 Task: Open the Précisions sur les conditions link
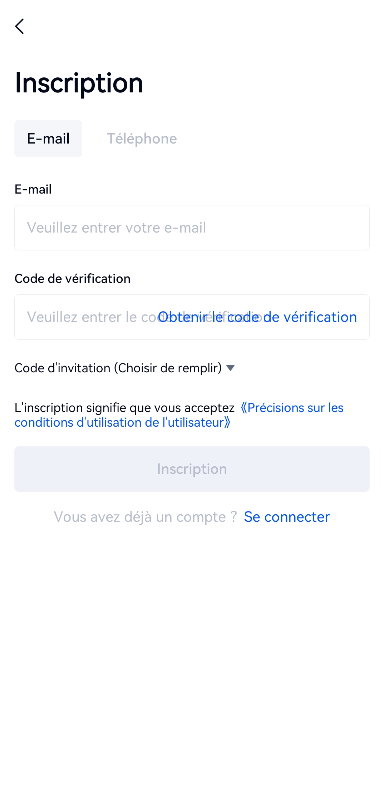[292, 408]
